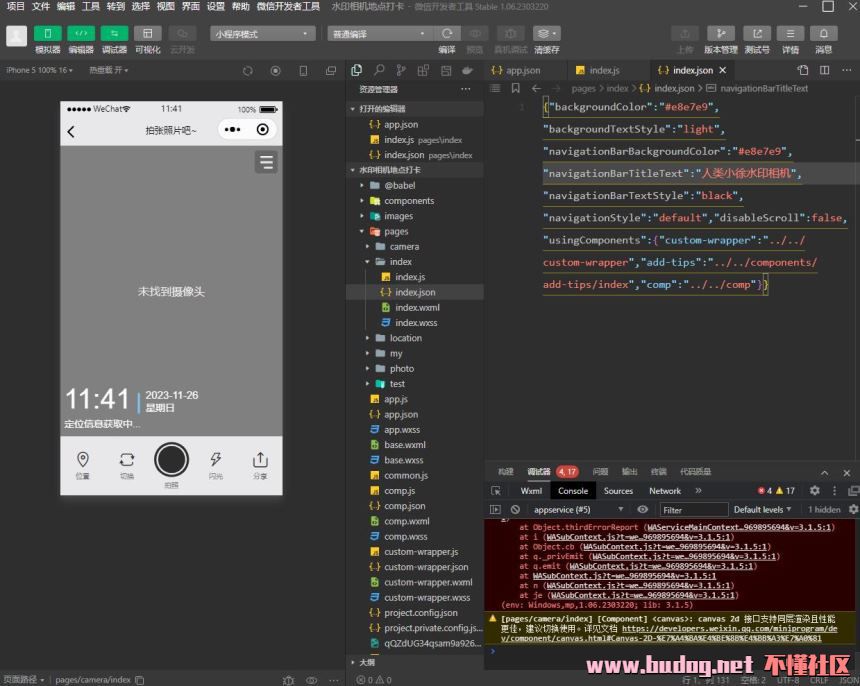Click the clear console icon

pos(515,510)
